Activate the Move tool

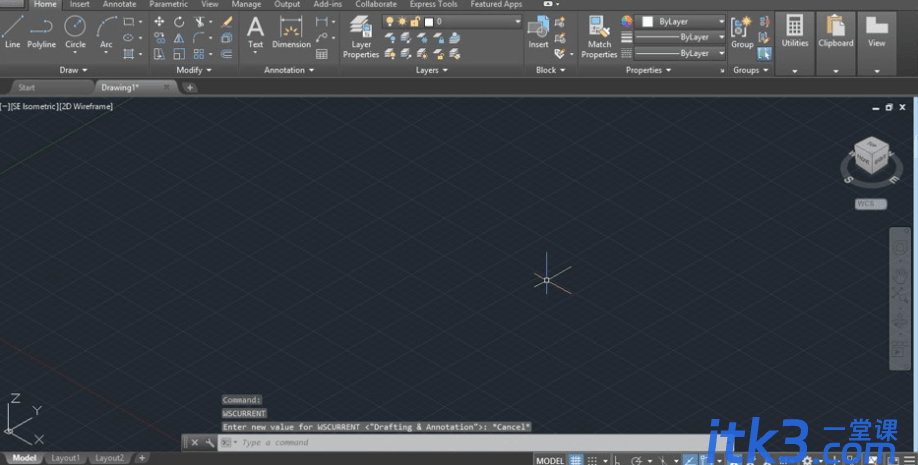pos(159,22)
